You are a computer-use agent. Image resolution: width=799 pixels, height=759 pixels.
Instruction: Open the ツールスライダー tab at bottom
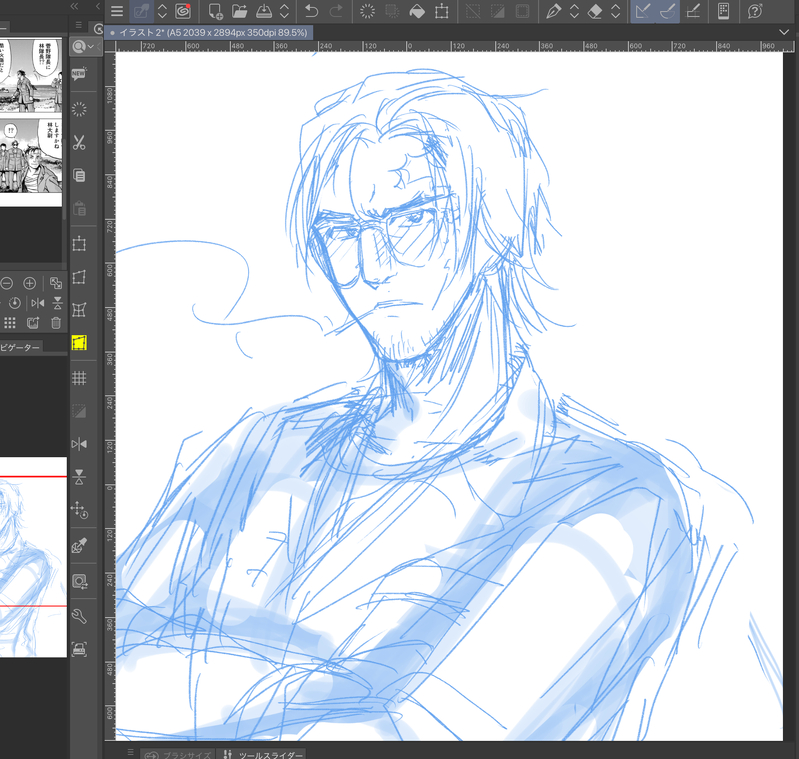coord(264,754)
